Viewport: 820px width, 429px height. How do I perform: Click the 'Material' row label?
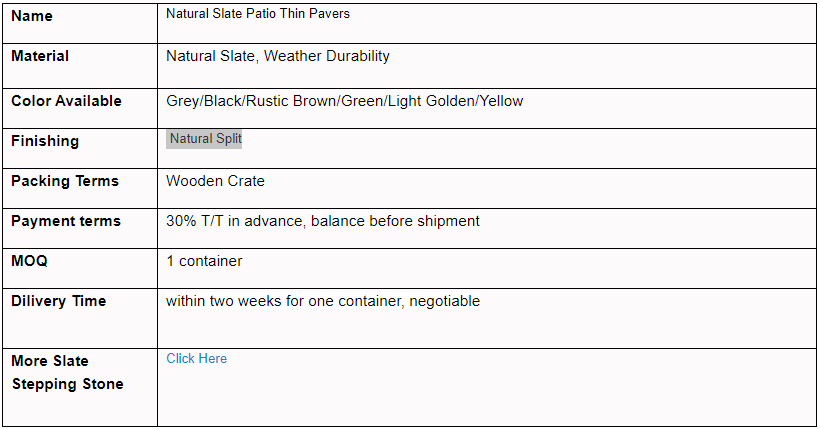coord(40,56)
